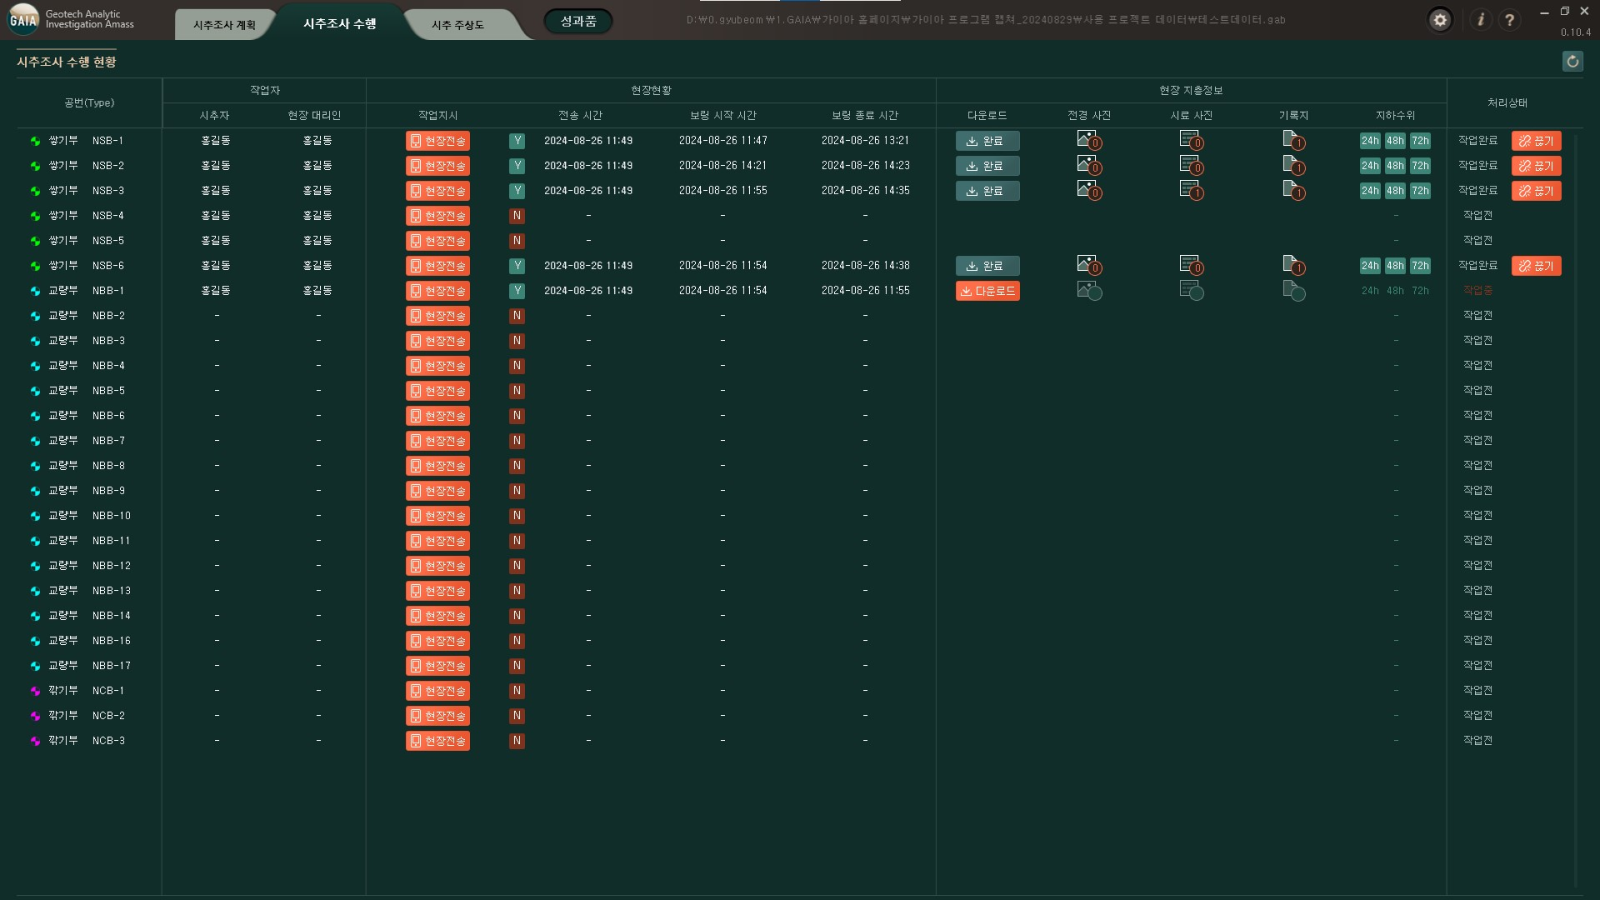The width and height of the screenshot is (1600, 900).
Task: Open settings via the gear icon
Action: pos(1440,20)
